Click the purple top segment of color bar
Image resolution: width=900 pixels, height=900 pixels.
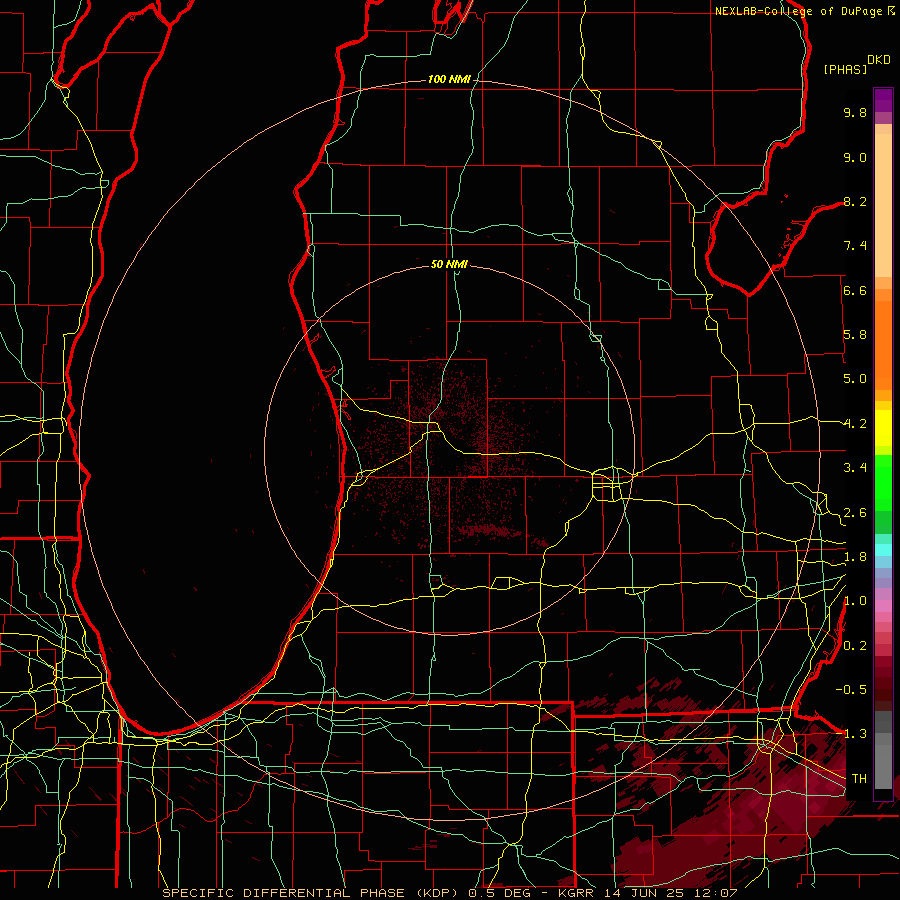click(883, 100)
